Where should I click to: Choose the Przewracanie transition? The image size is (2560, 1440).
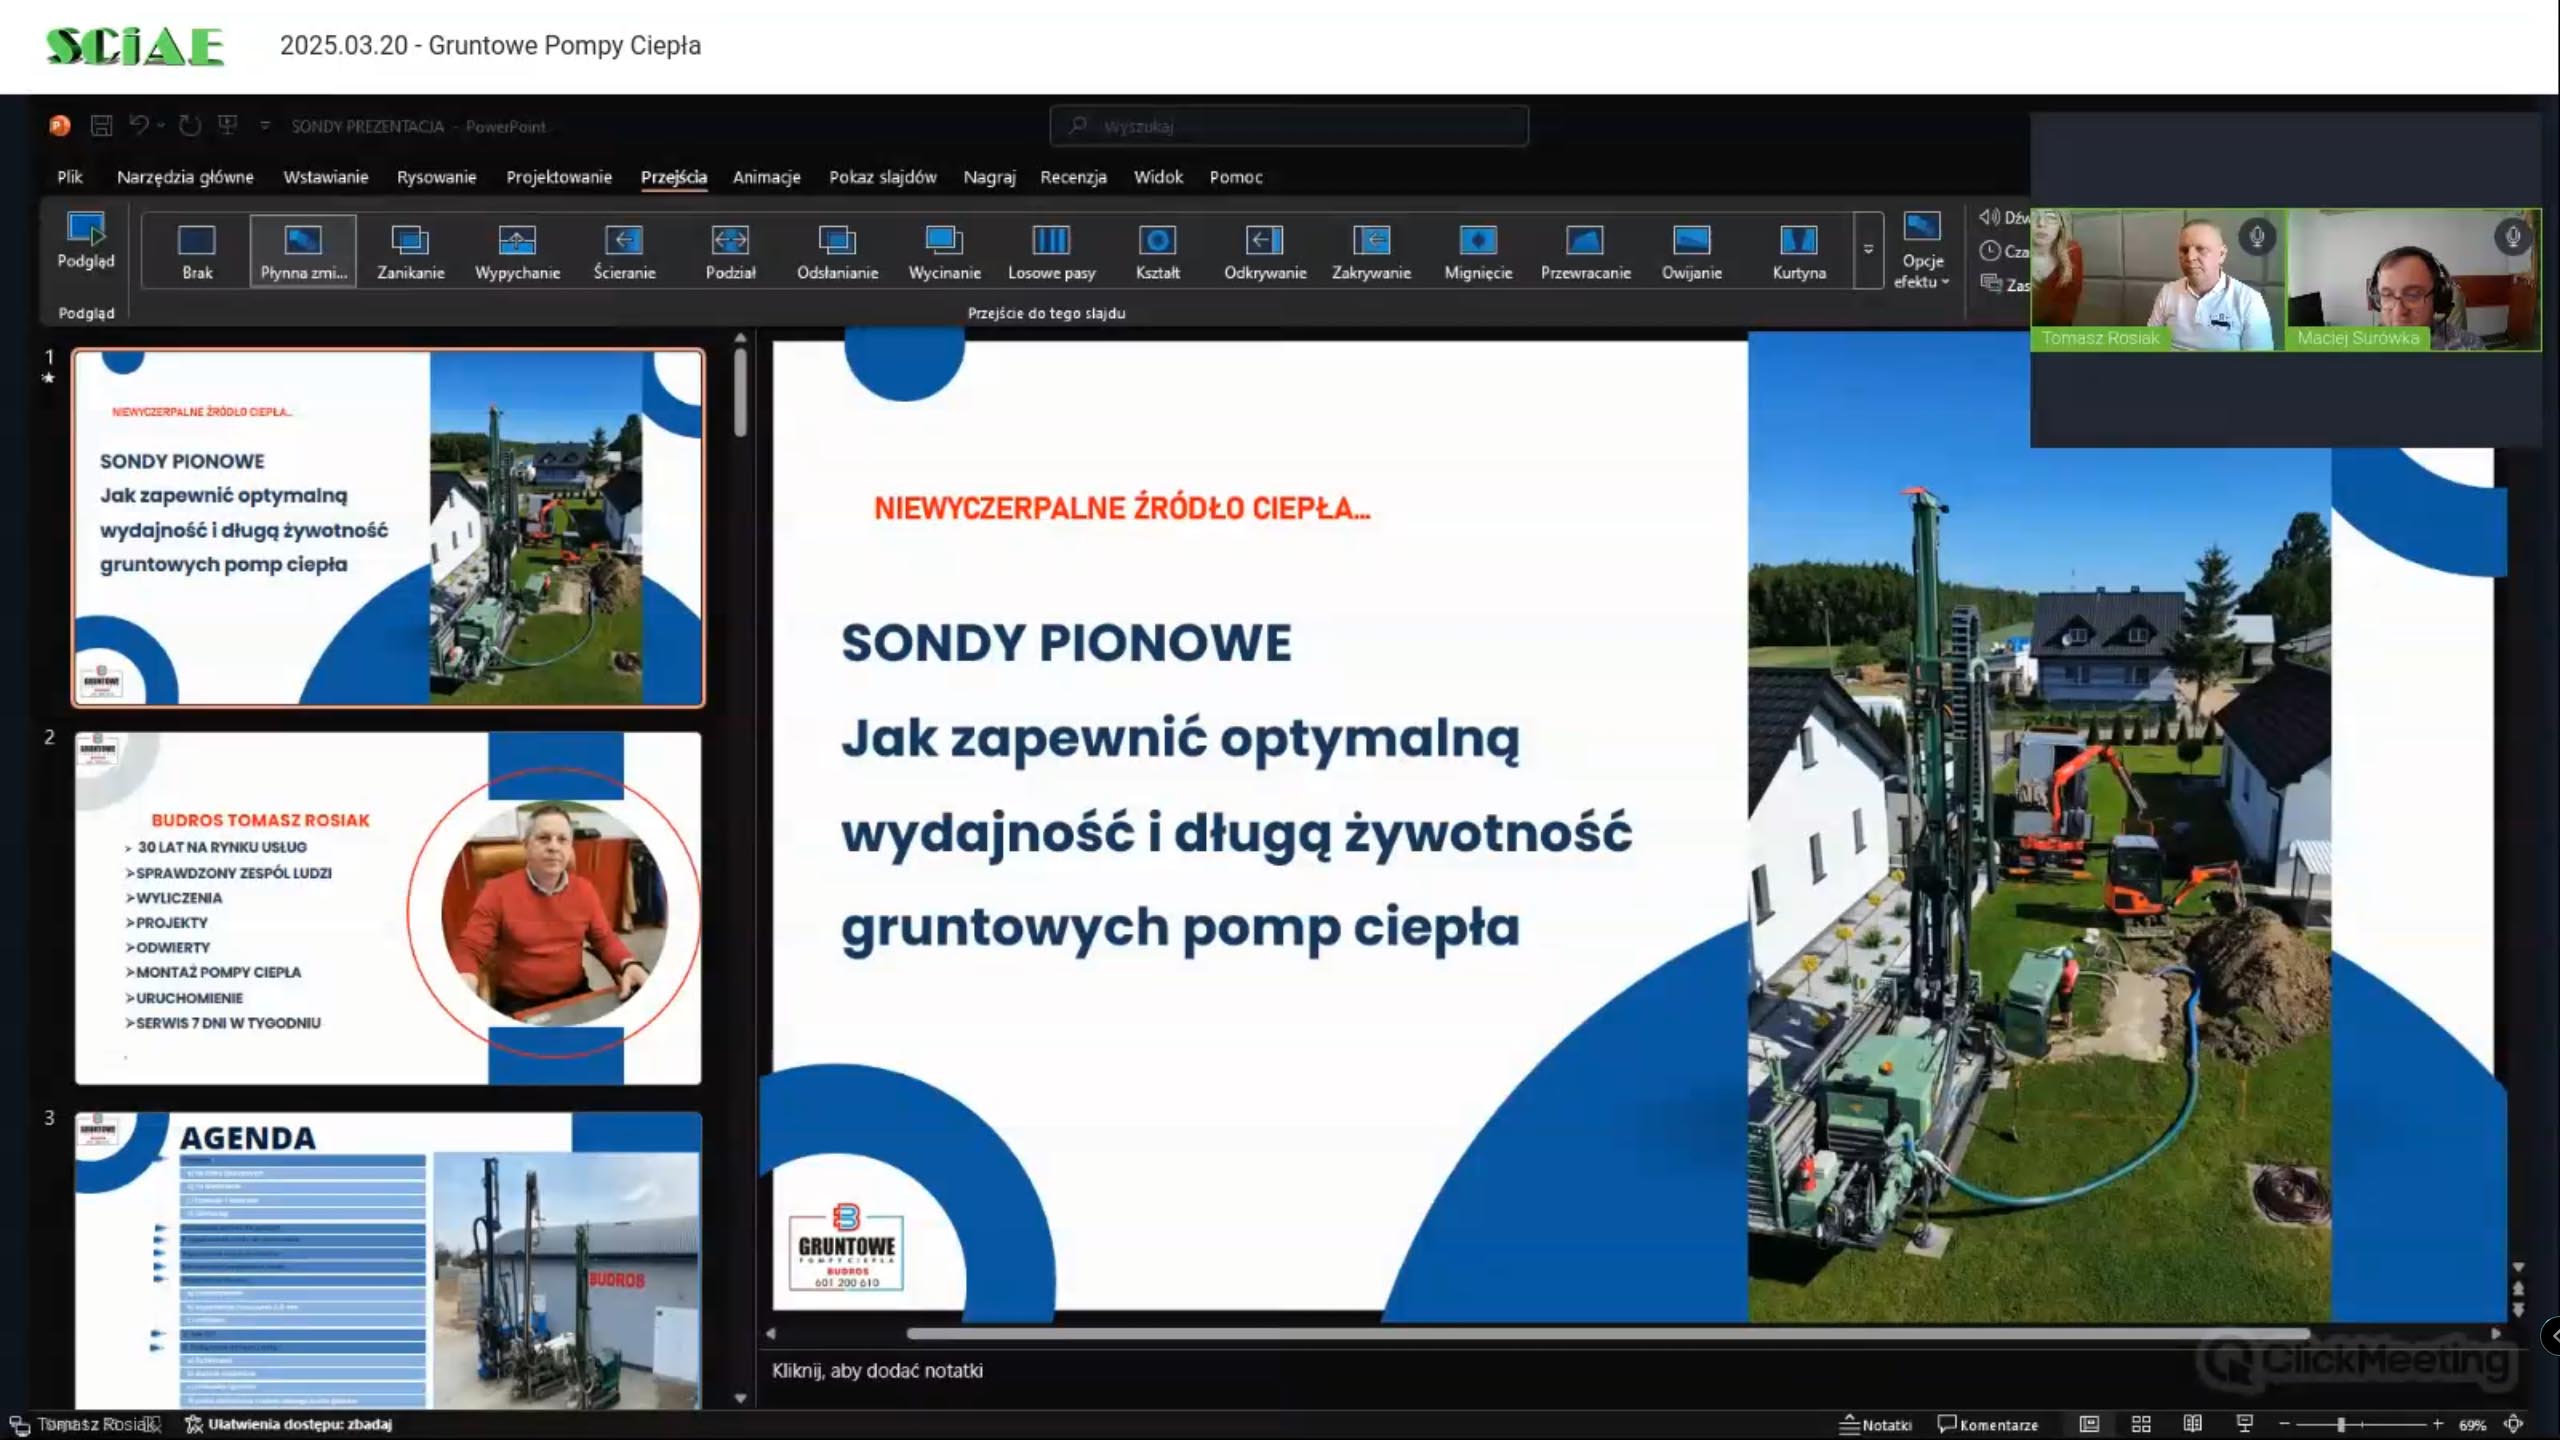click(1586, 252)
